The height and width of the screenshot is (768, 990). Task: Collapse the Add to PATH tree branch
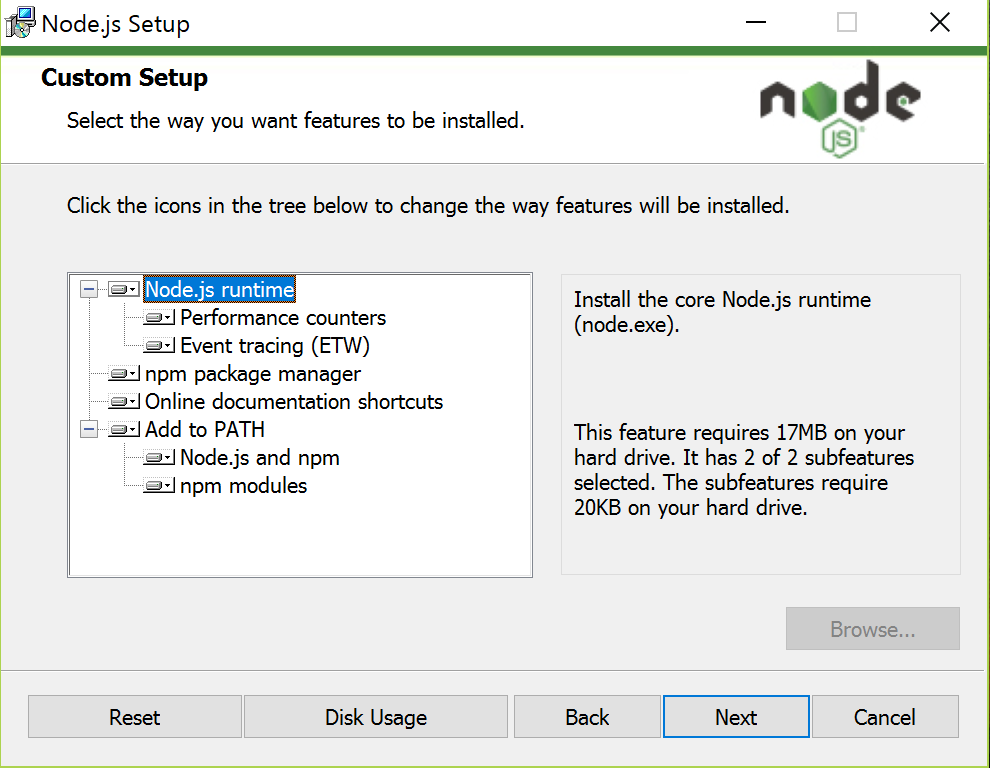point(89,430)
